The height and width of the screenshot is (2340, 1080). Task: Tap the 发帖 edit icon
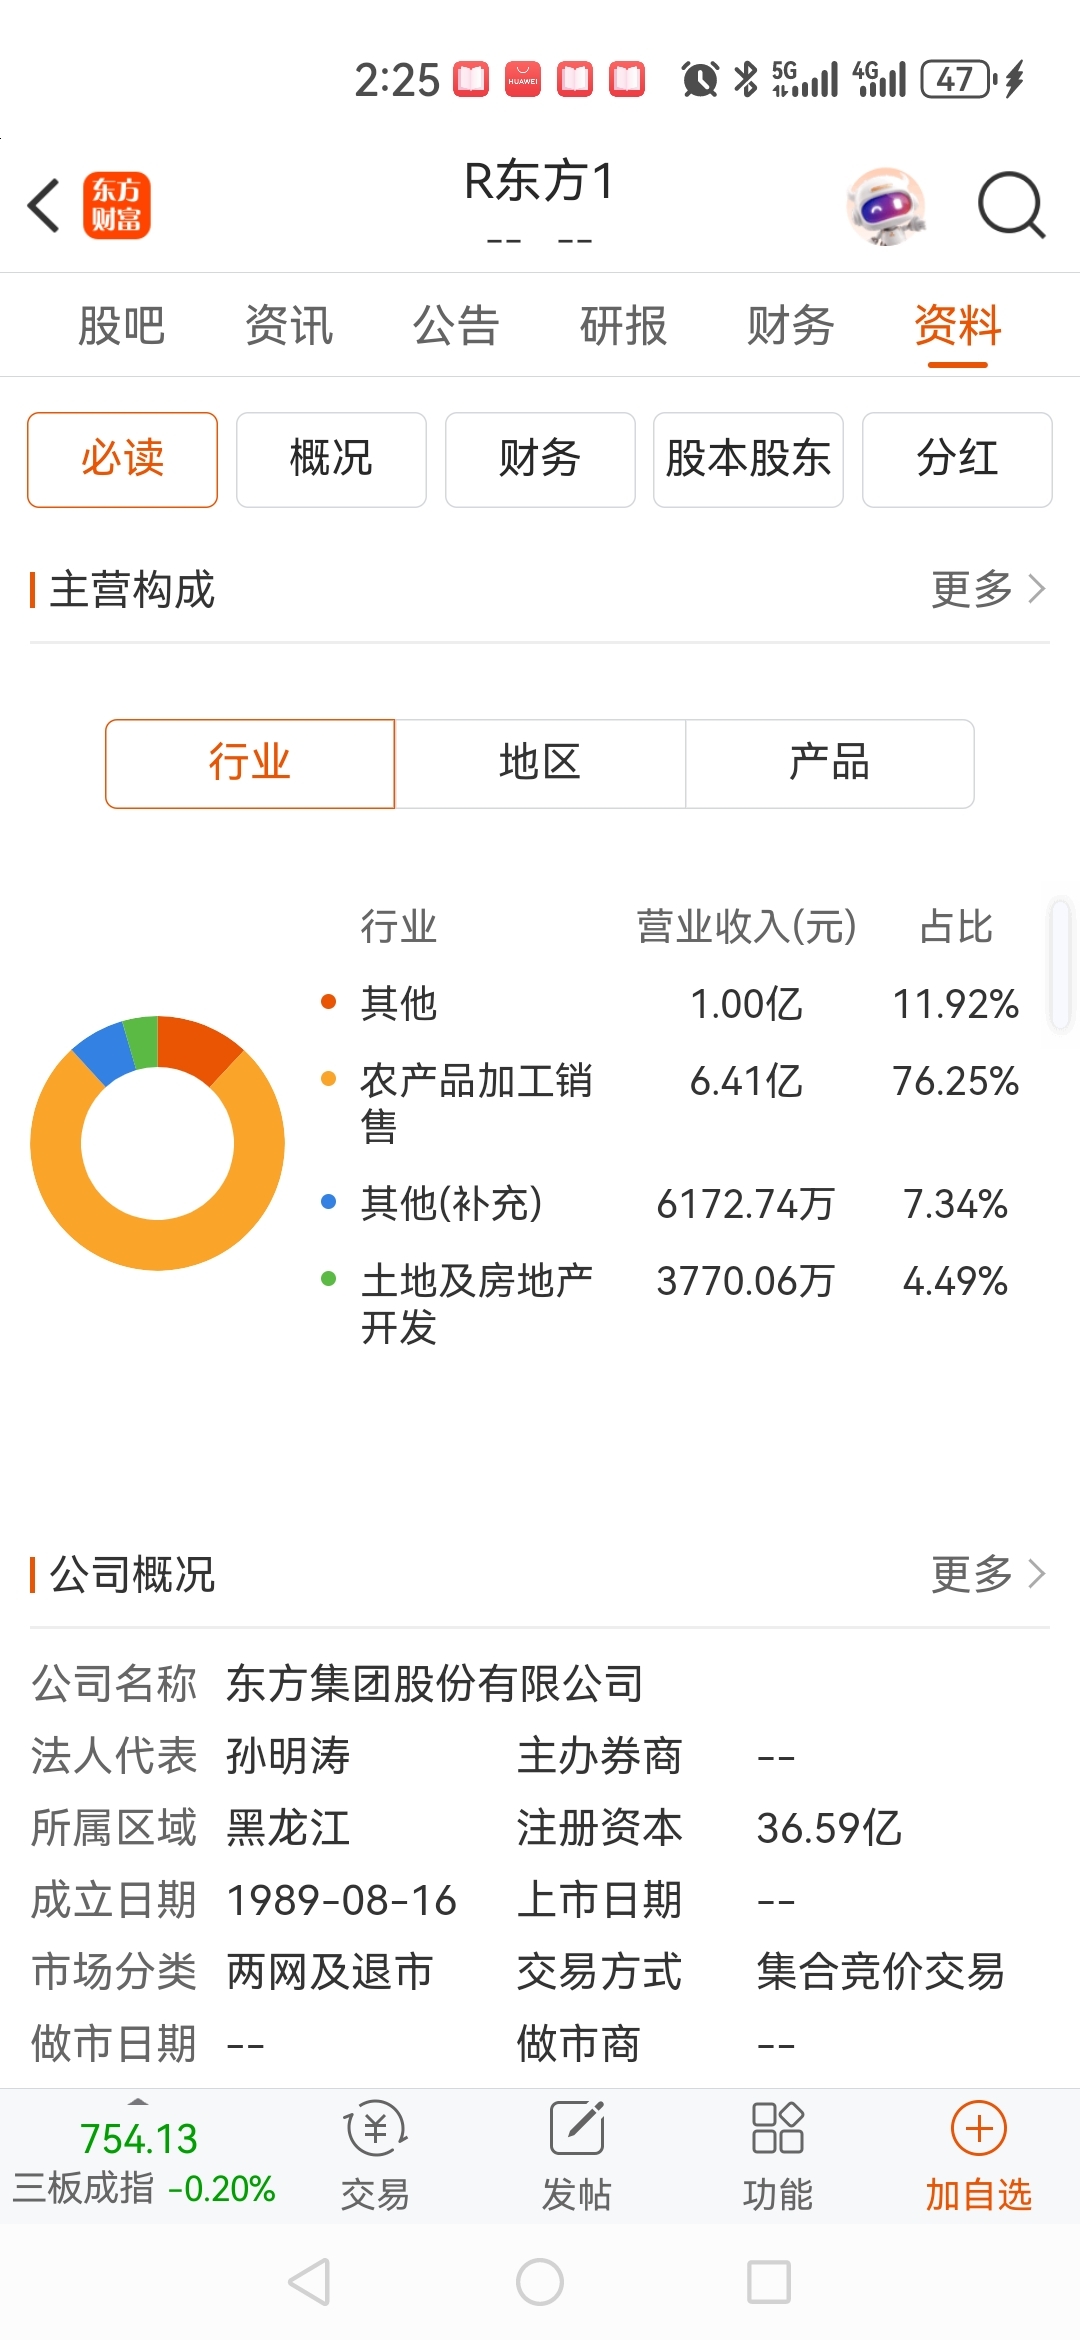tap(577, 2127)
